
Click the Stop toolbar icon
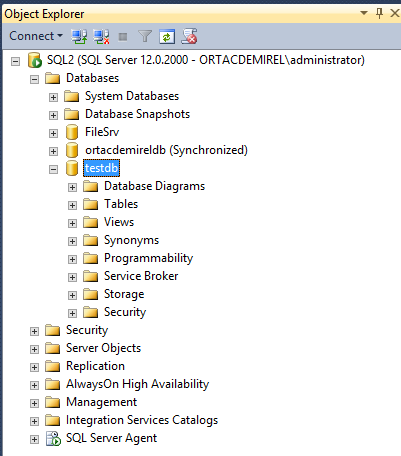point(123,36)
